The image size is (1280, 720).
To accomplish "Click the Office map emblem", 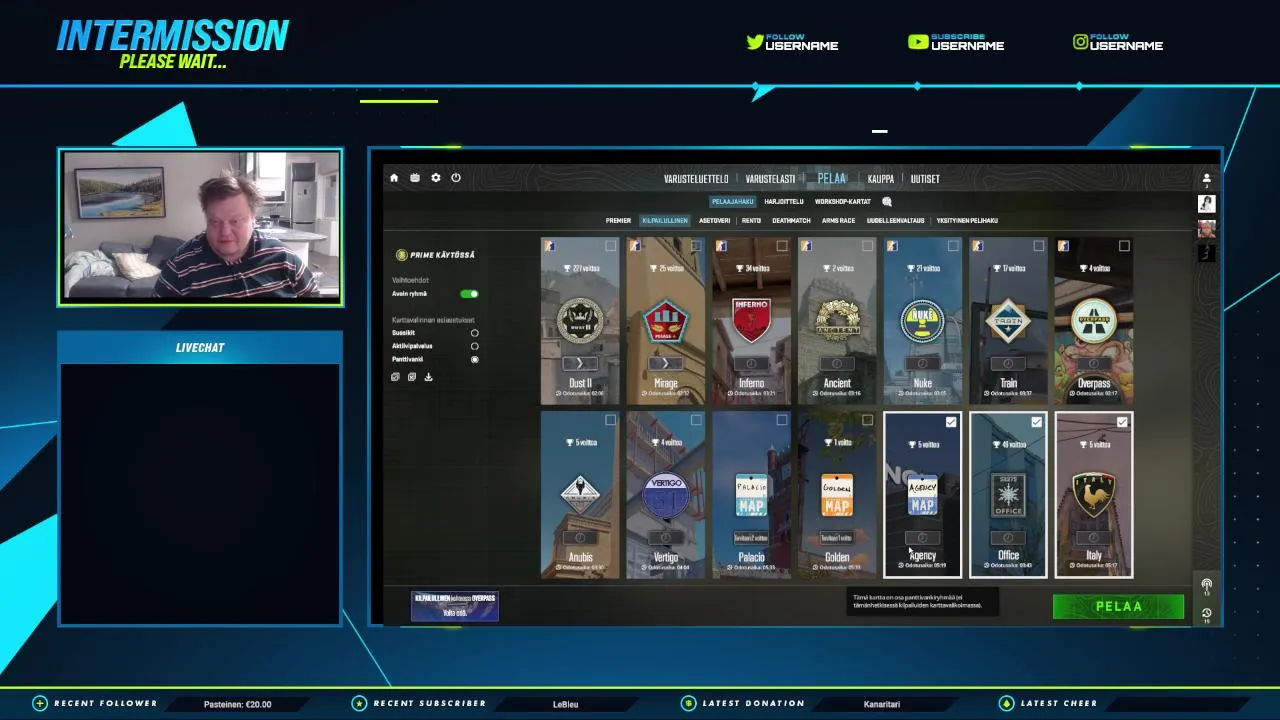I will 1008,495.
